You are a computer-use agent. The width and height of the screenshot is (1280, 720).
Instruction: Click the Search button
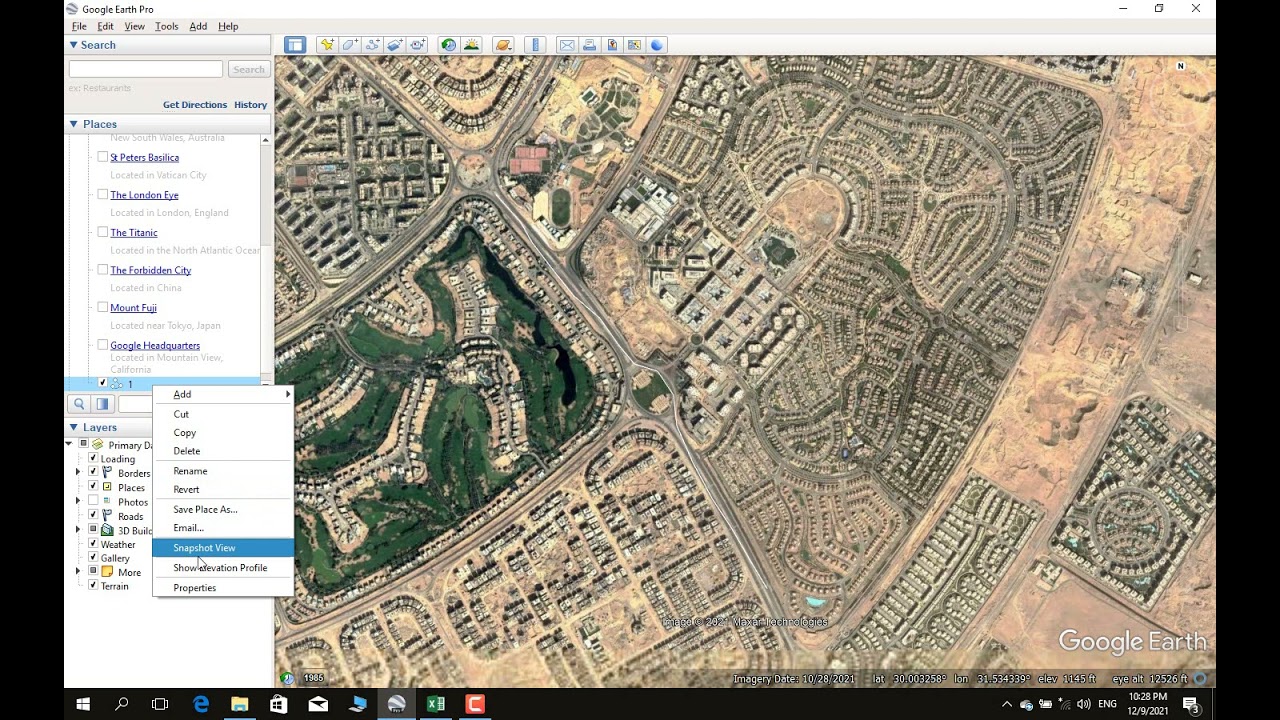(x=248, y=69)
